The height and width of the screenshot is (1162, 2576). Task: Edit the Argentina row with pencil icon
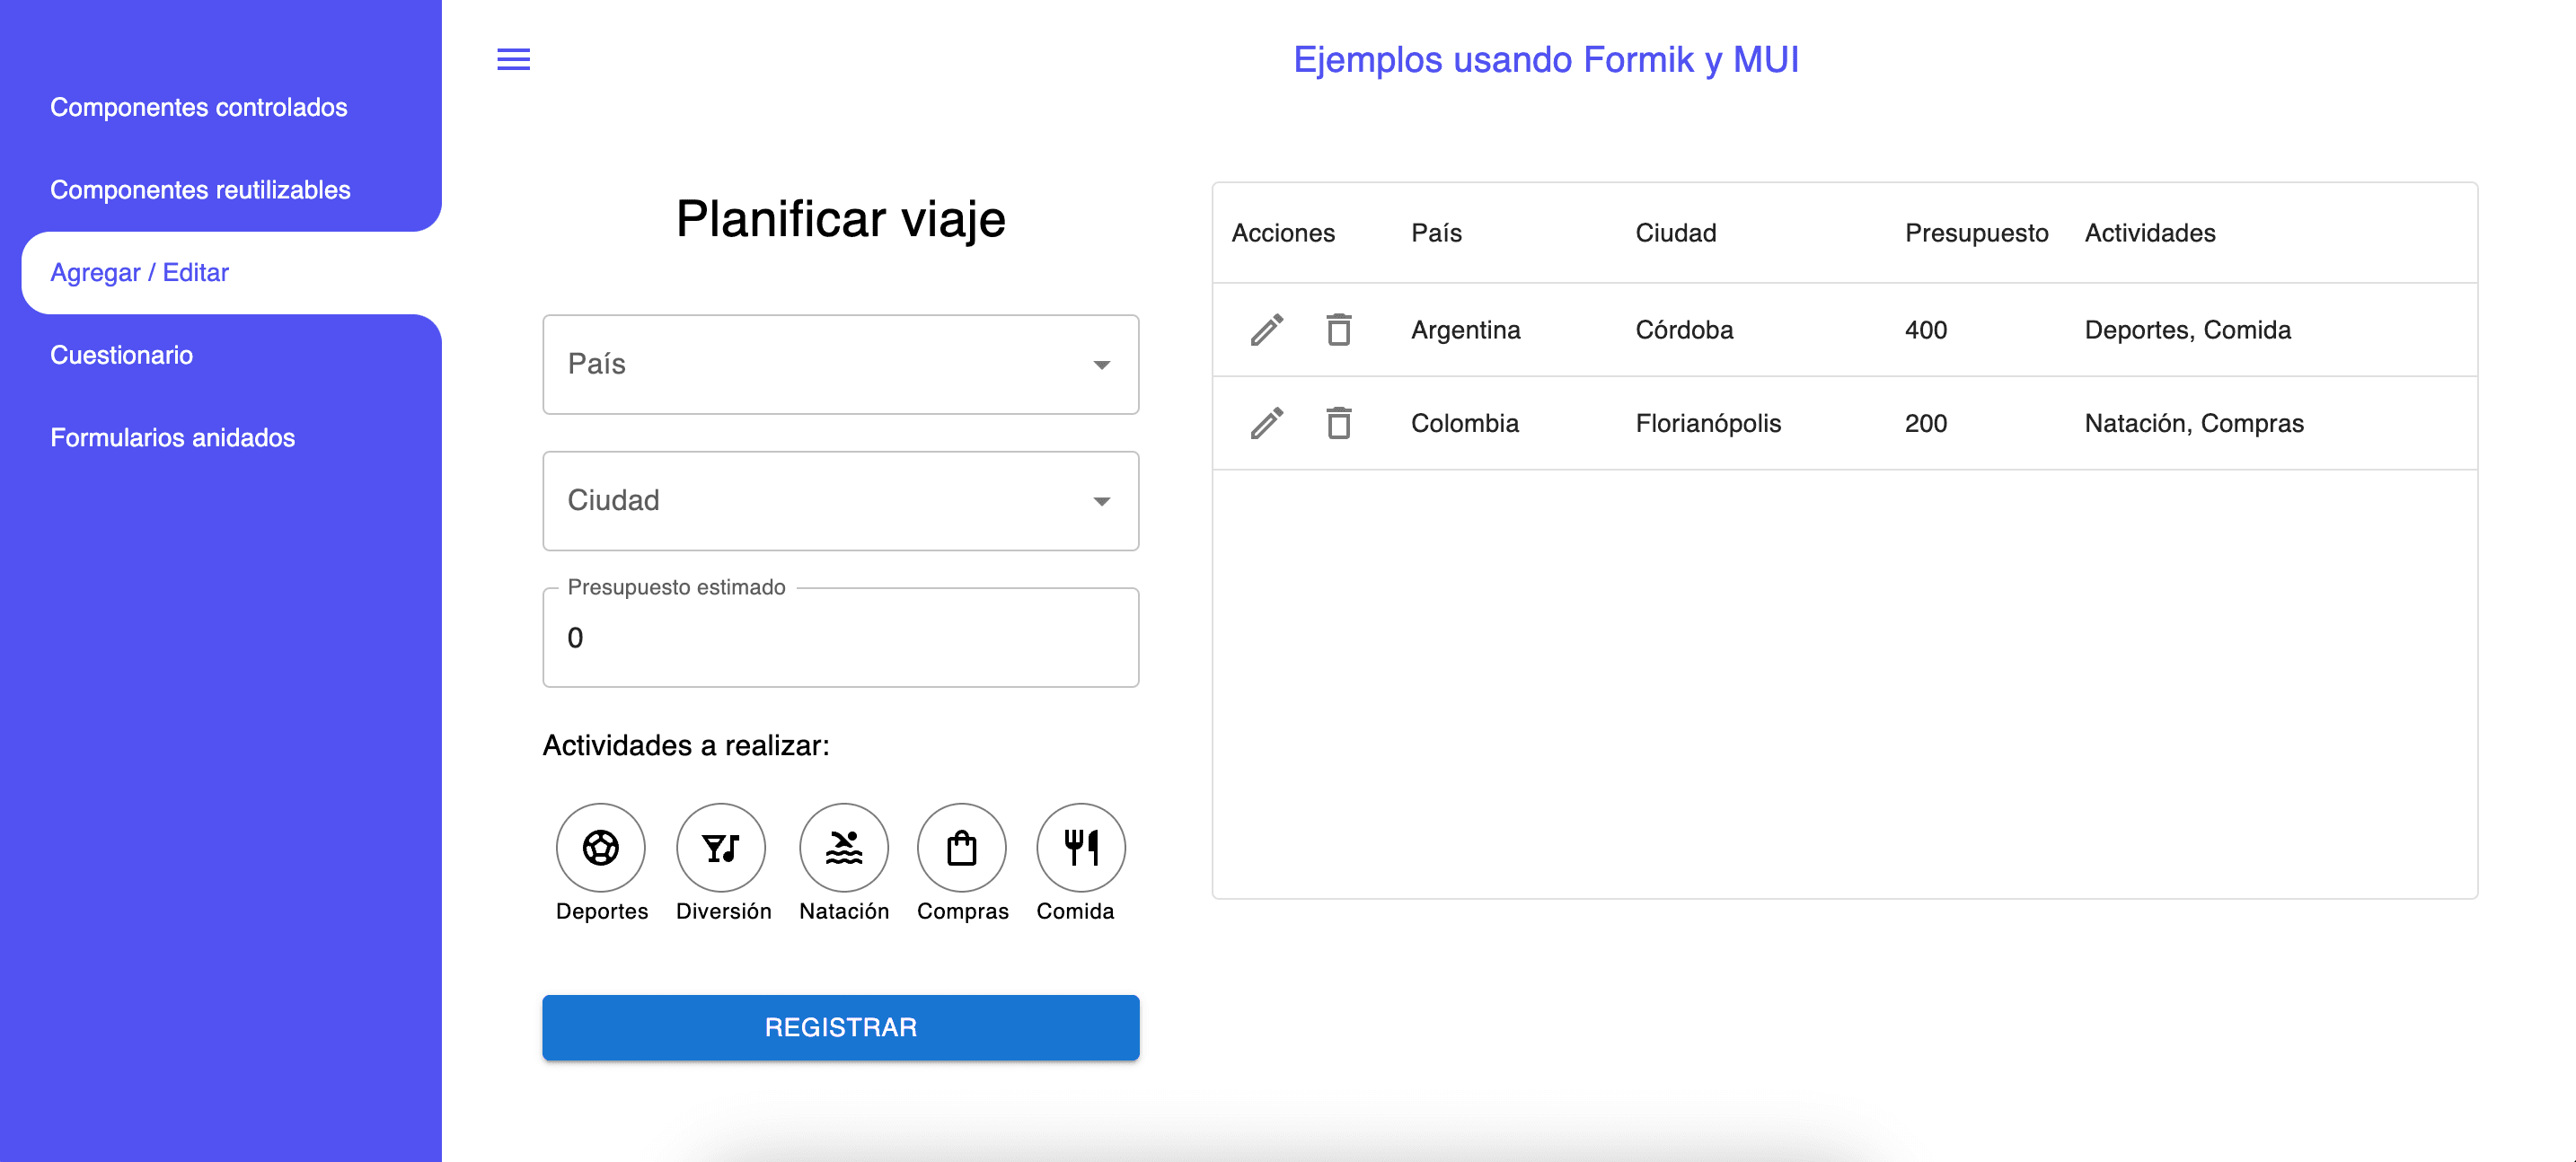click(1267, 330)
